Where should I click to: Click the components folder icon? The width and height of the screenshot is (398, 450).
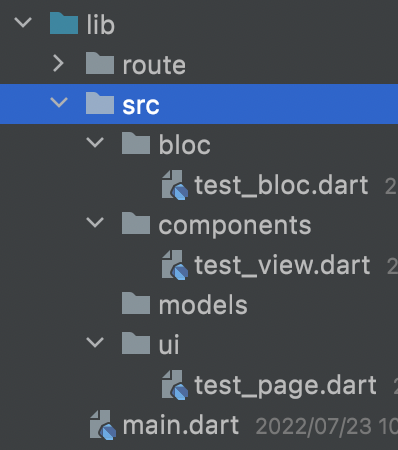[x=136, y=223]
